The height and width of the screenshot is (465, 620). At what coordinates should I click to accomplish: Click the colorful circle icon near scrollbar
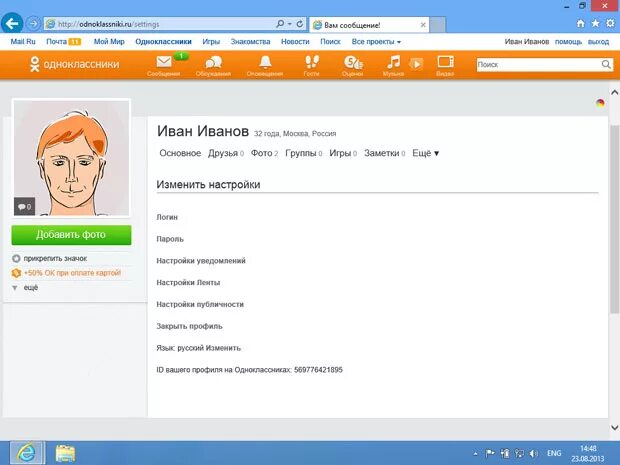600,104
